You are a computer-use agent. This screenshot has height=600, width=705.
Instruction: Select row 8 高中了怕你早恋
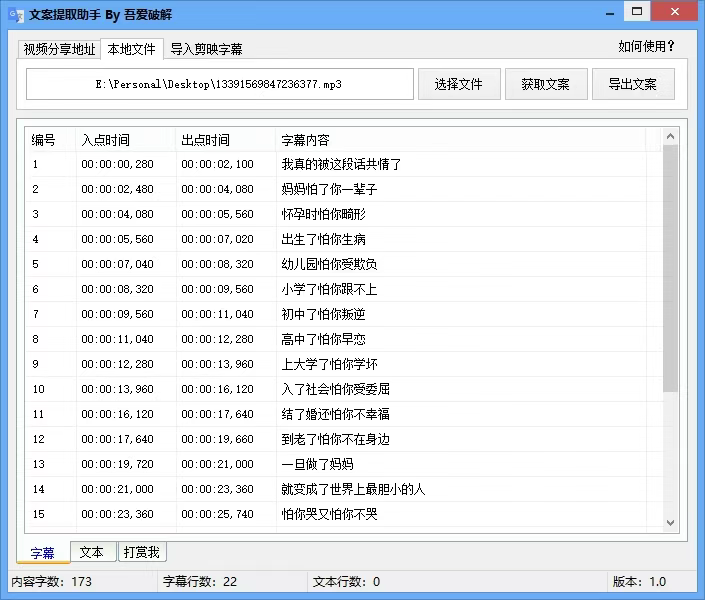pyautogui.click(x=323, y=339)
